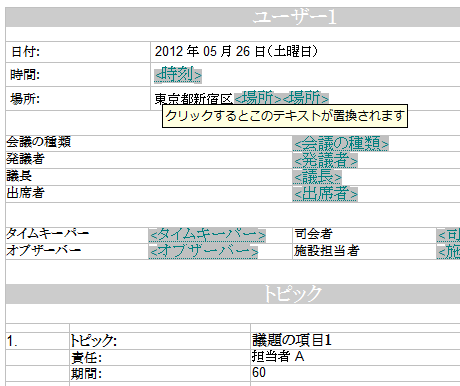Click the 時間: label cell
This screenshot has width=460, height=386.
click(78, 75)
